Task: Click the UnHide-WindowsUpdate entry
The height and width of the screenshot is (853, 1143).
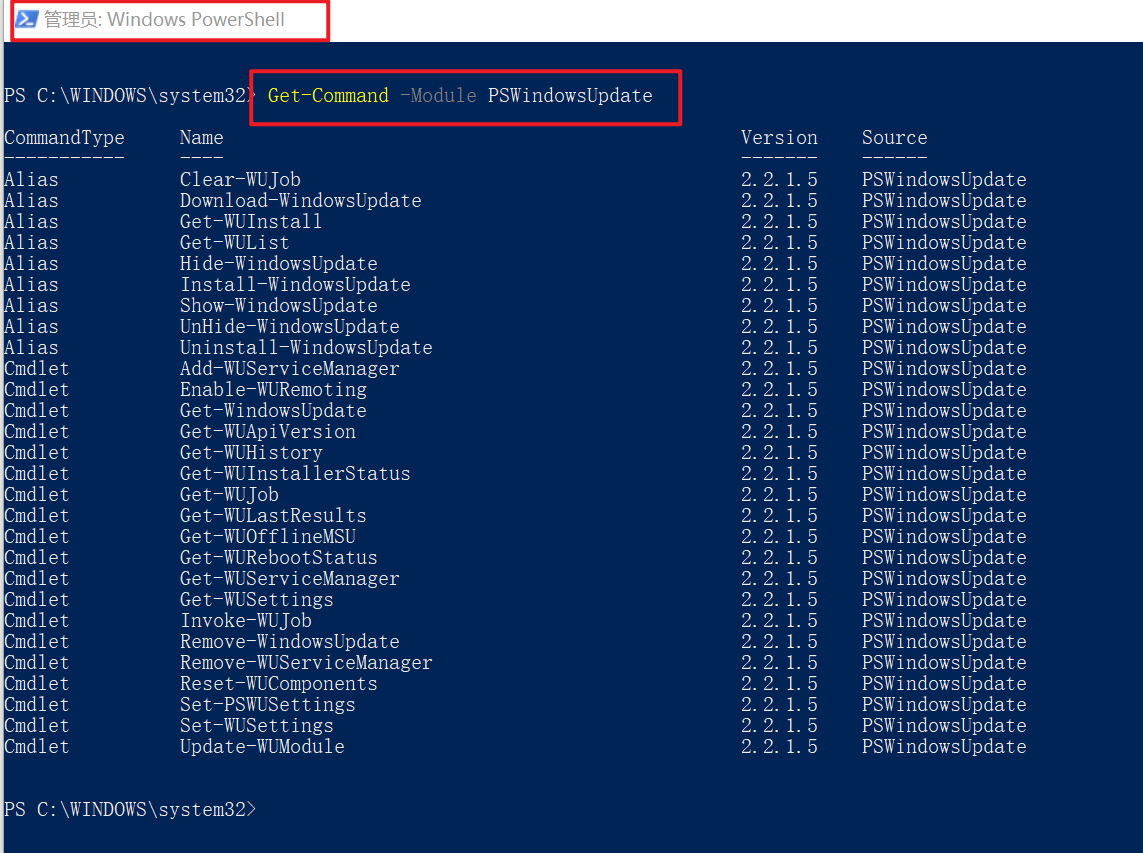Action: click(290, 327)
